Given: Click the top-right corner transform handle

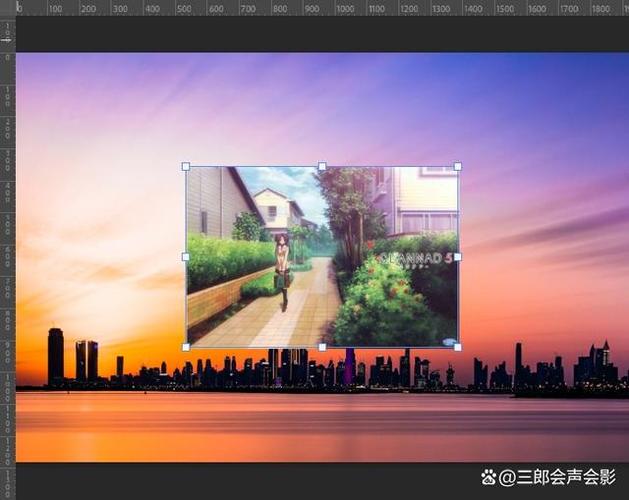Looking at the screenshot, I should point(457,166).
